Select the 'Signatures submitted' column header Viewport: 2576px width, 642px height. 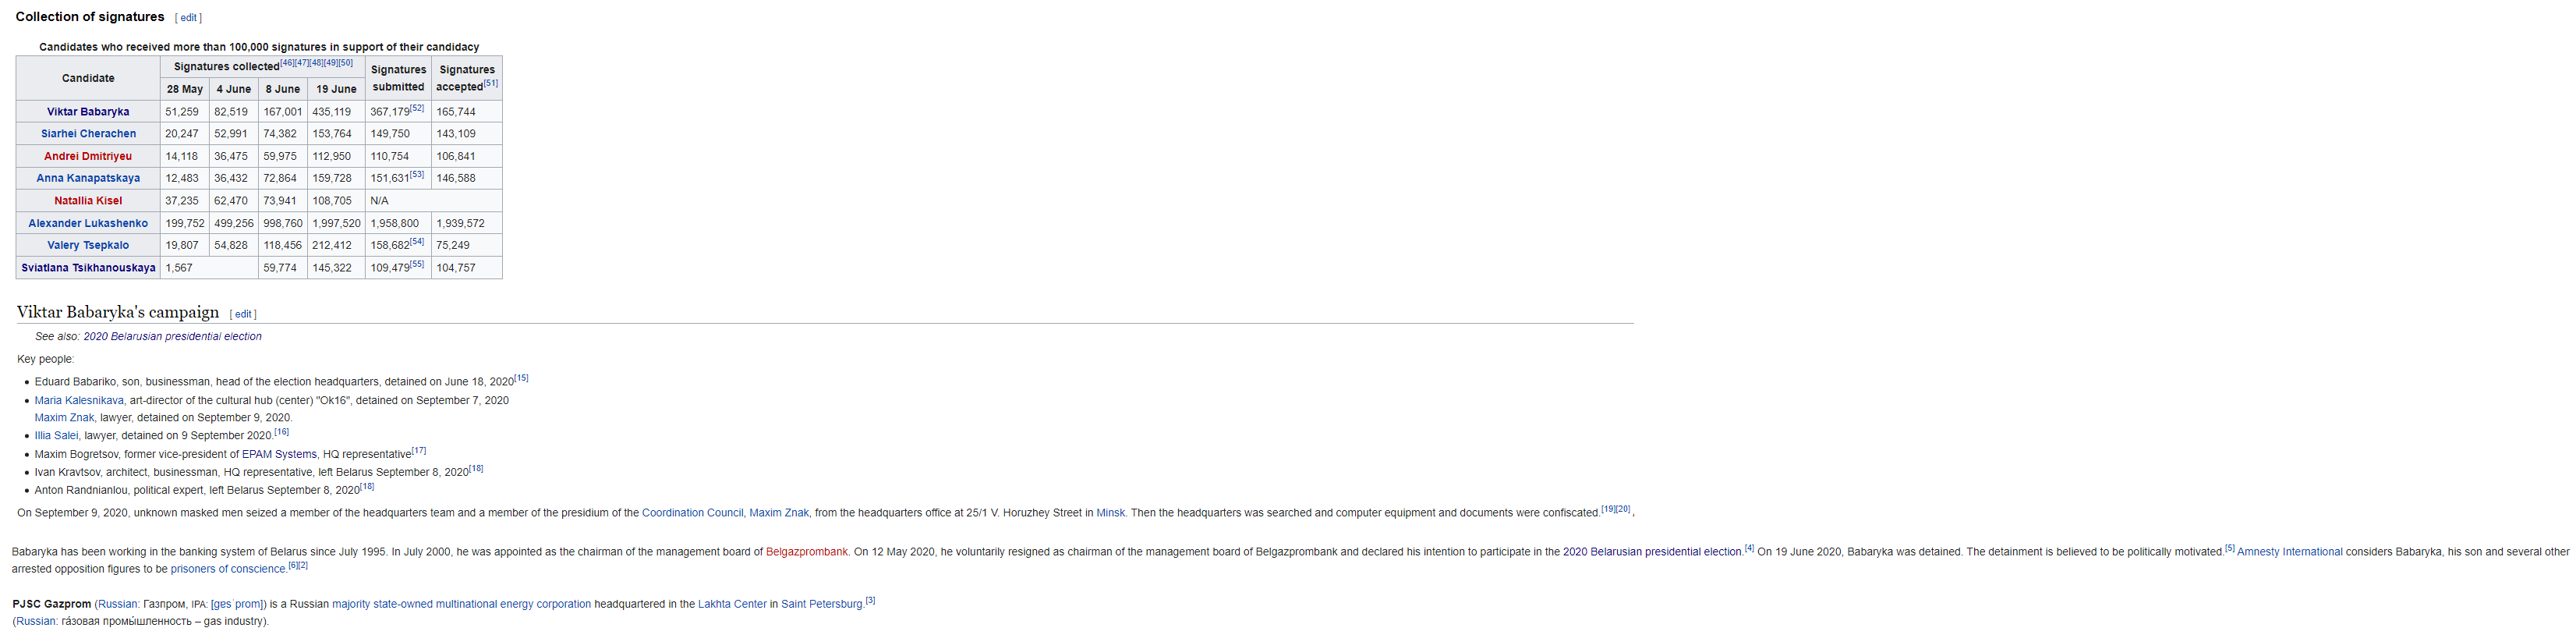(x=398, y=78)
